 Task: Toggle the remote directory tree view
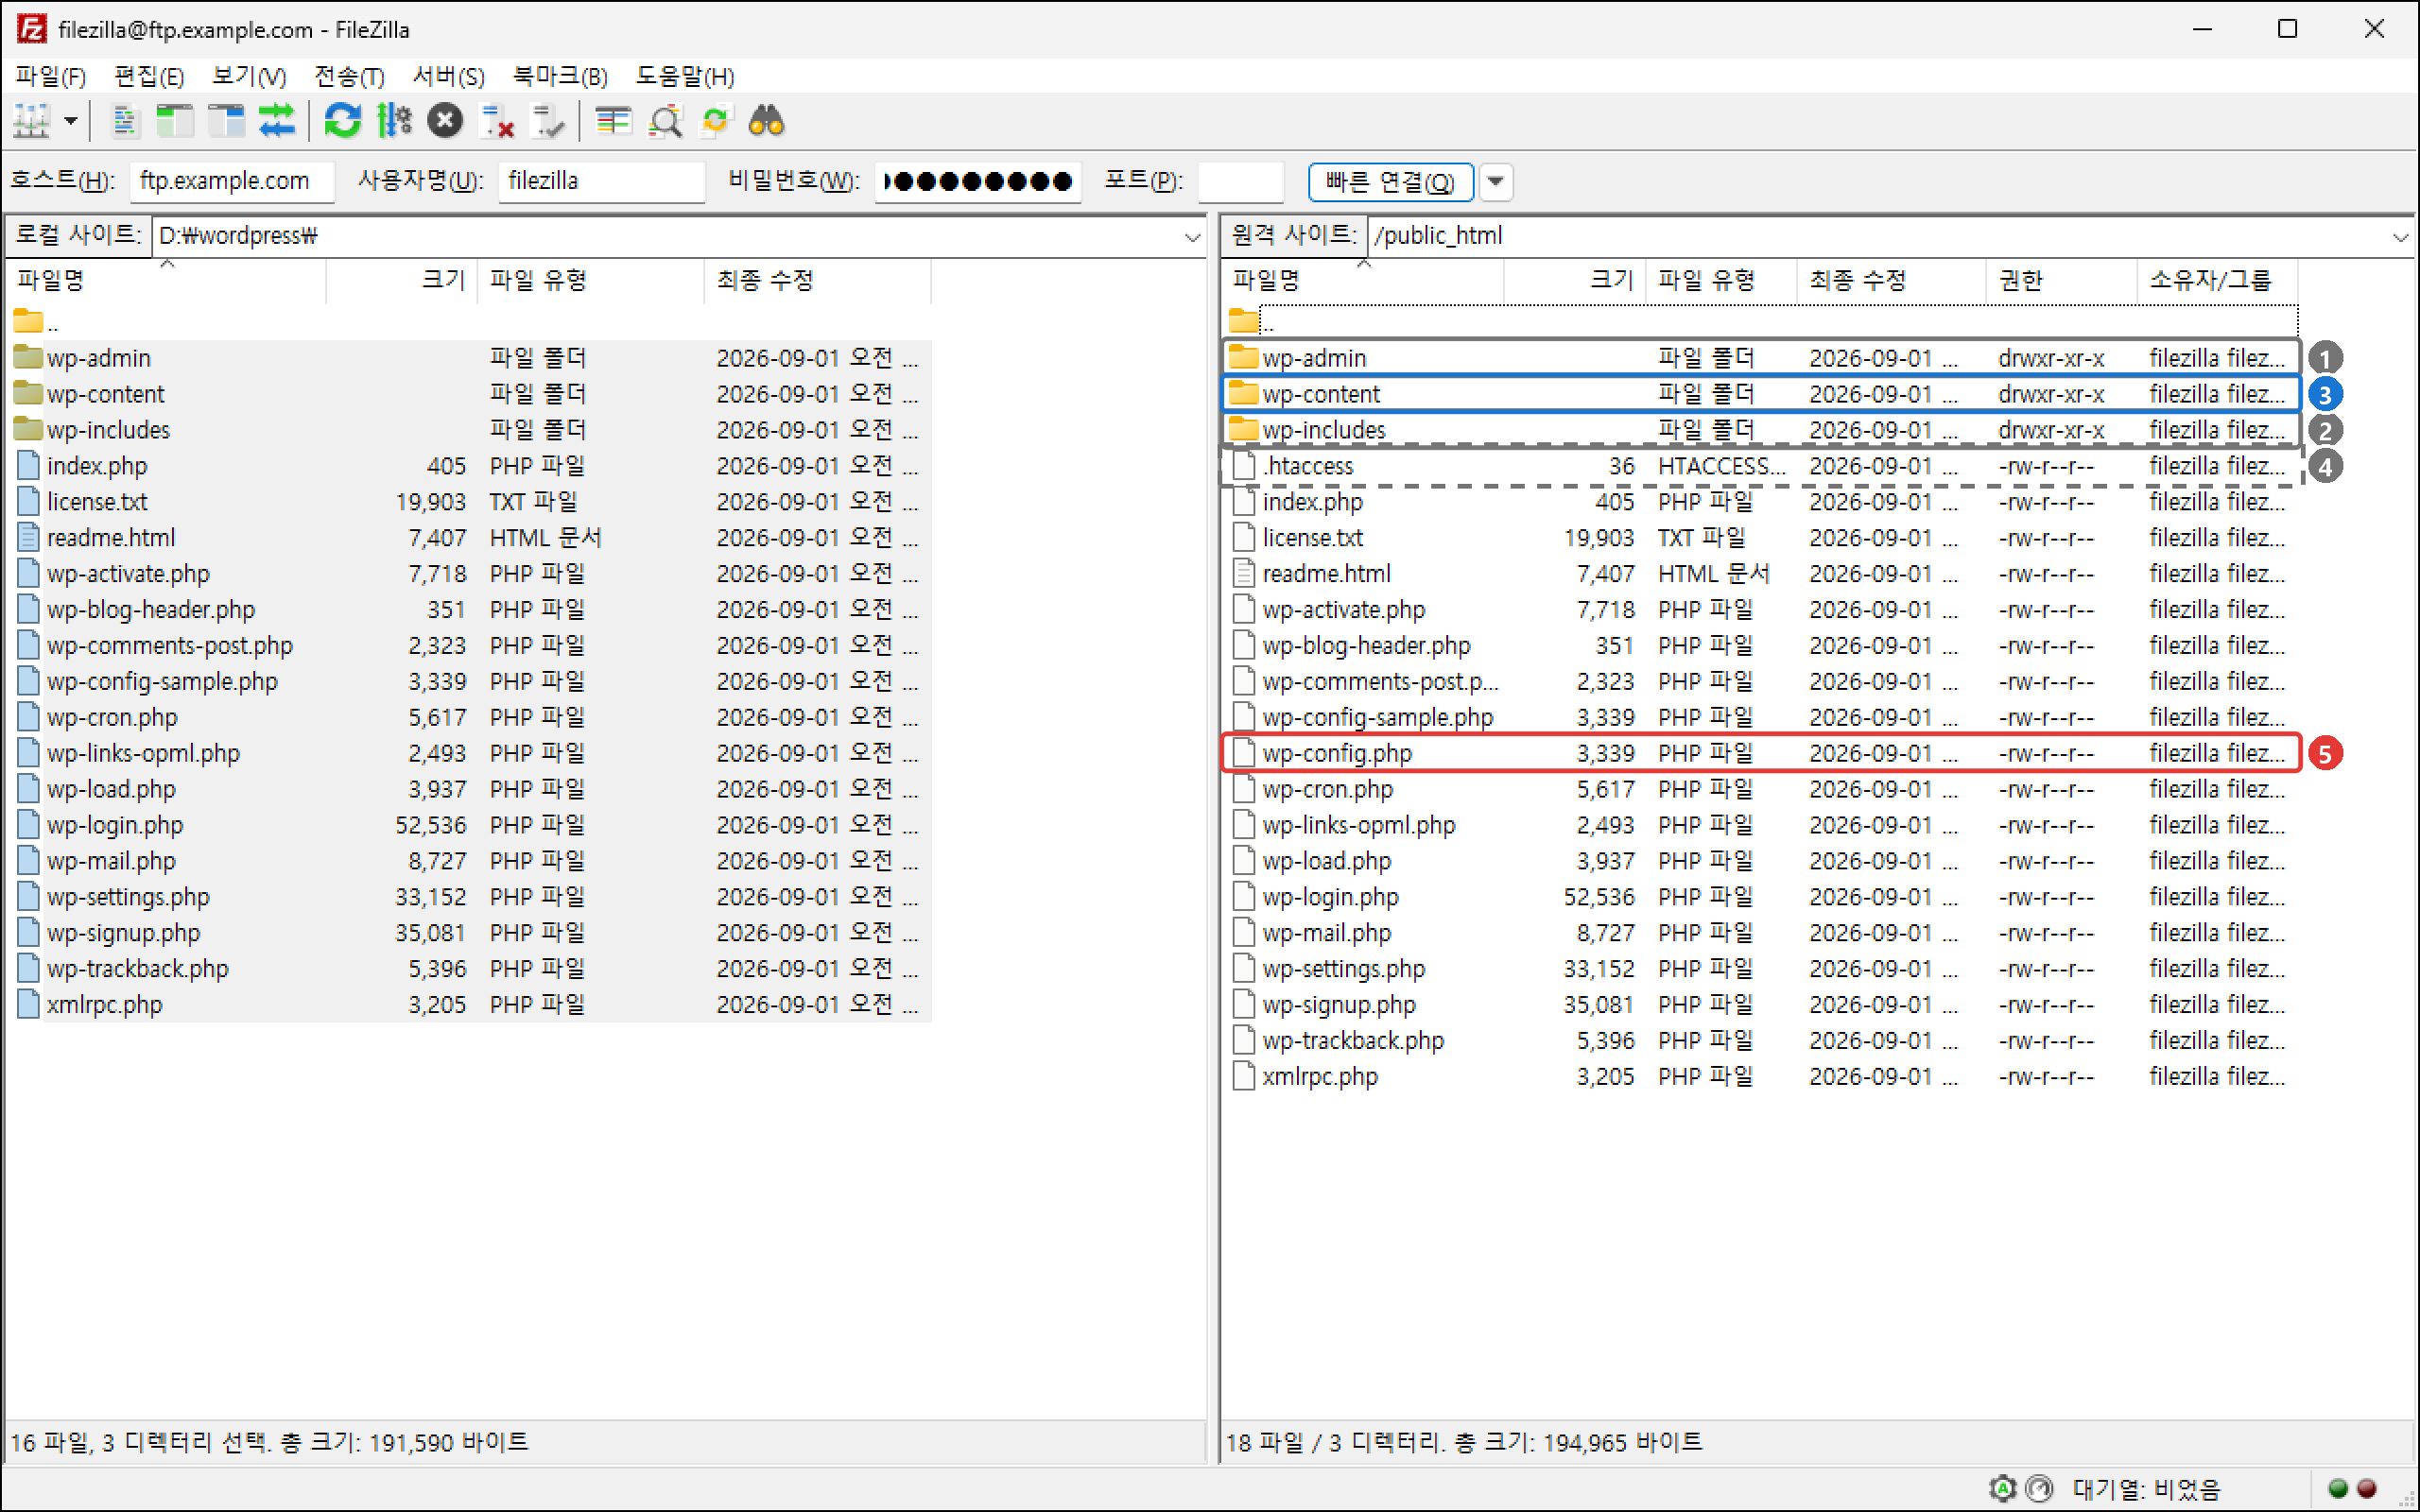click(226, 121)
